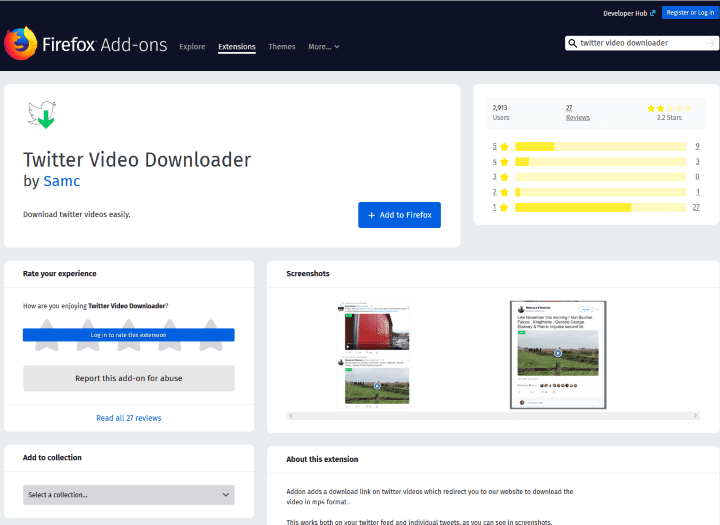Click the 5-star rating bar

coord(600,147)
